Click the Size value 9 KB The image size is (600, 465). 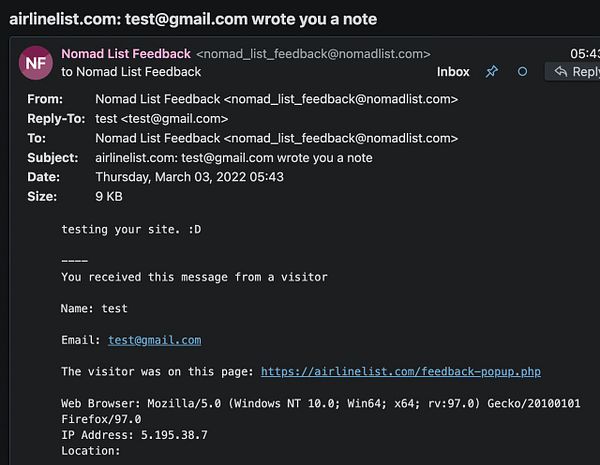click(110, 196)
